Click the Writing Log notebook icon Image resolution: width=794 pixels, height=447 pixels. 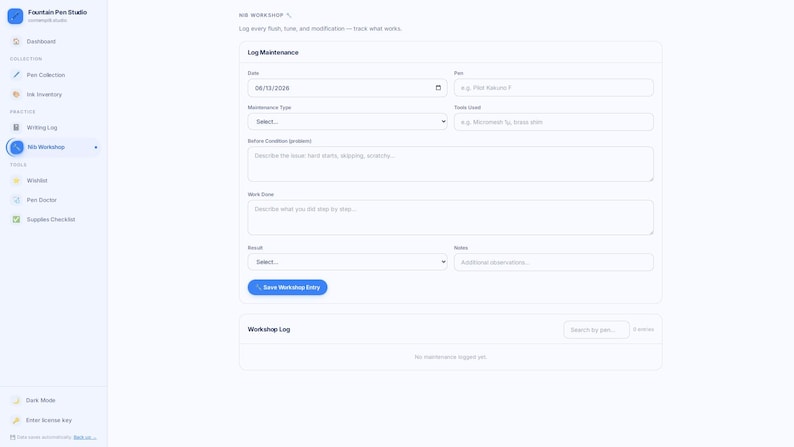pos(16,128)
